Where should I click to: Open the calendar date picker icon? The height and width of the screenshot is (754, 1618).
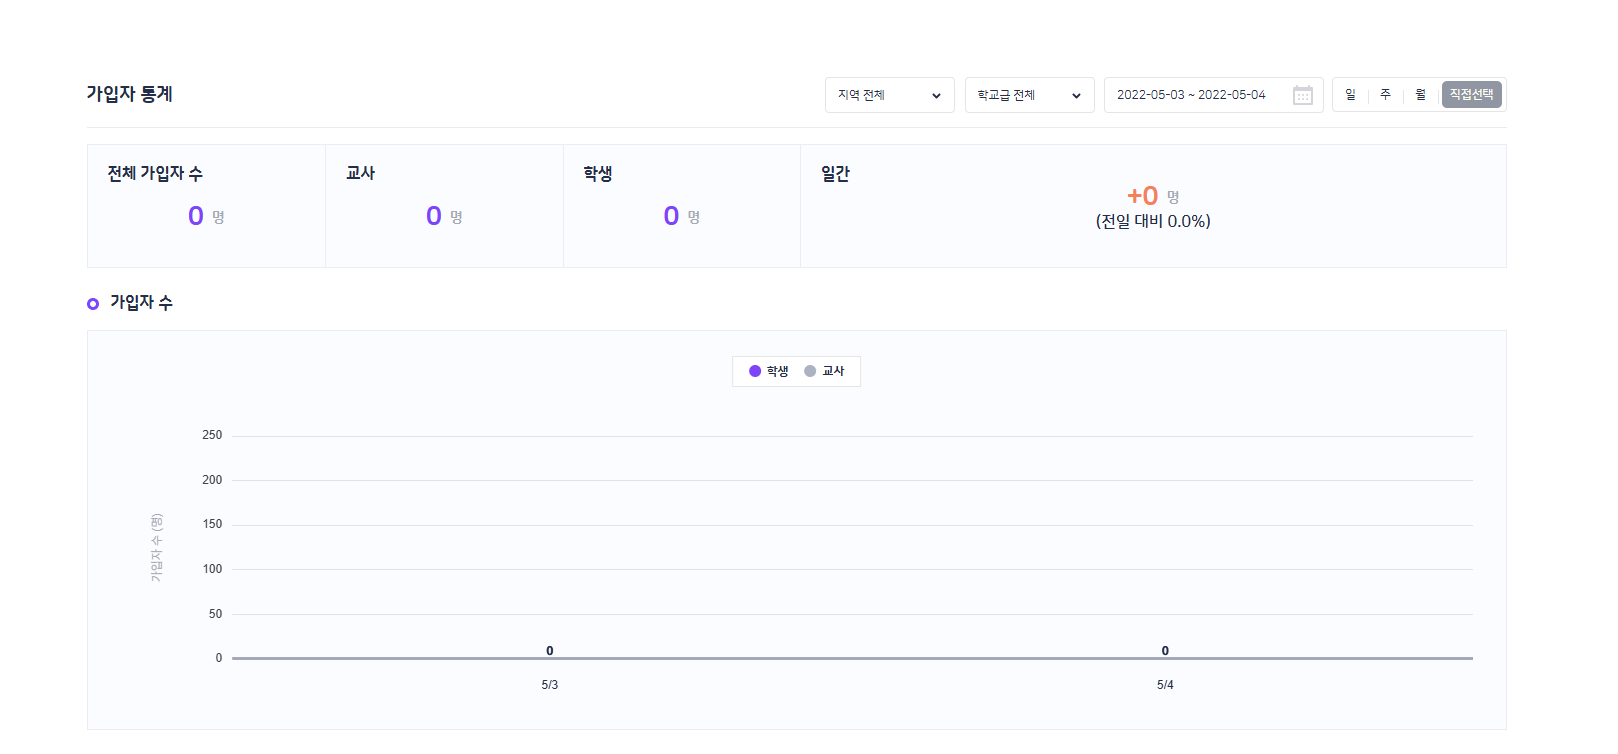tap(1302, 95)
